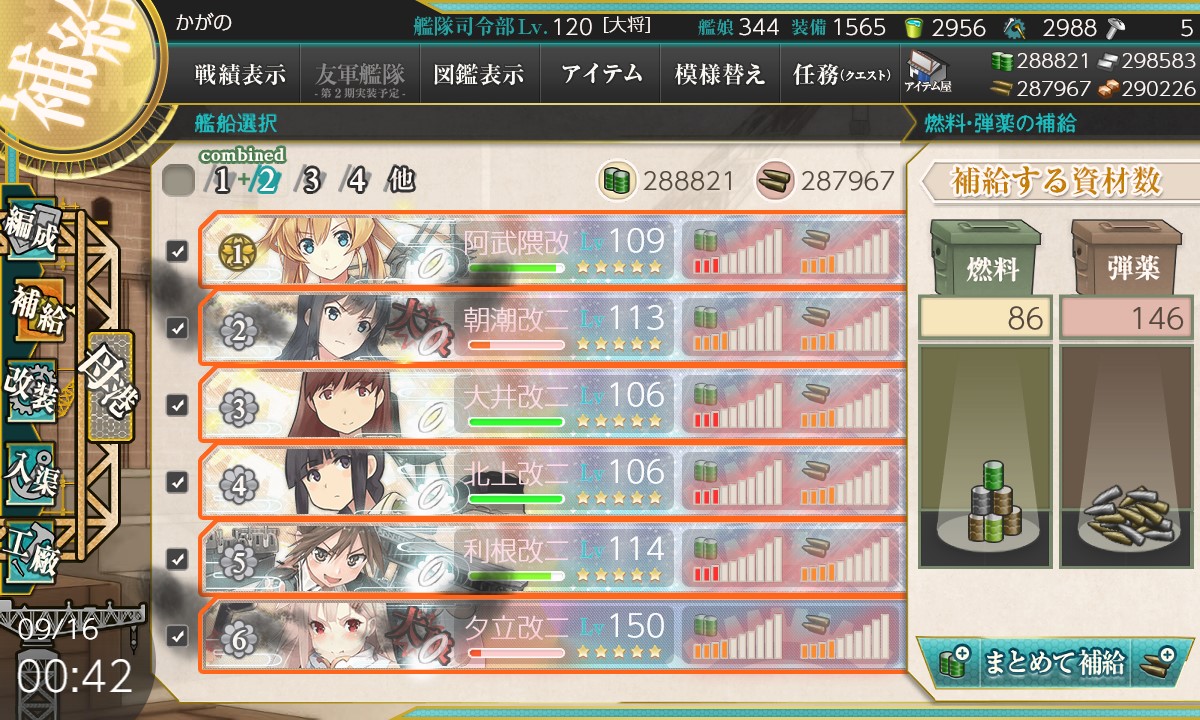This screenshot has height=720, width=1200.
Task: Open the 他 other ships tab
Action: [400, 181]
